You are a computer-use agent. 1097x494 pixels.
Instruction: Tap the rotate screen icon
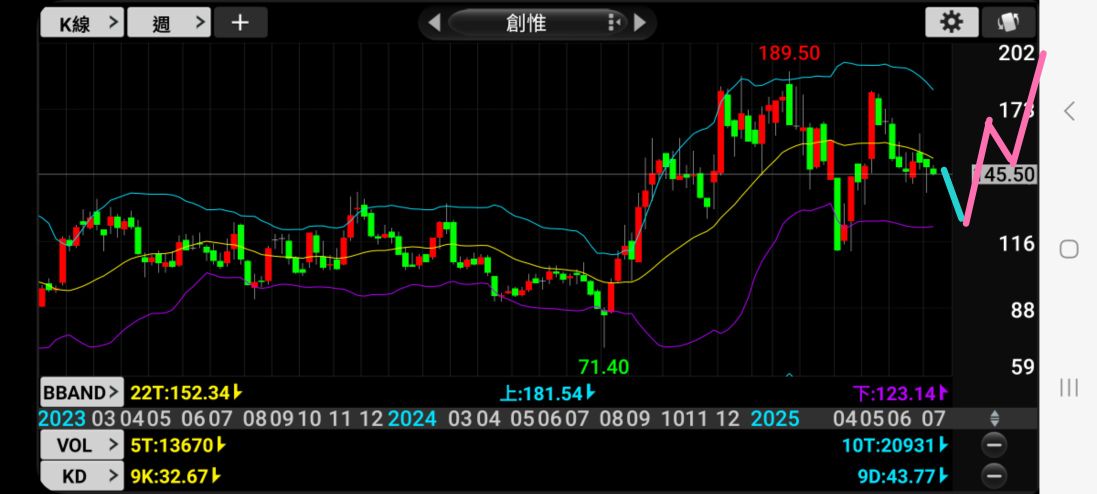pyautogui.click(x=1009, y=22)
